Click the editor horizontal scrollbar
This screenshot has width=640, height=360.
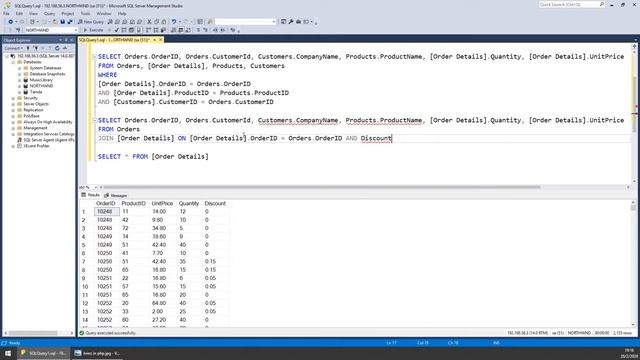[322, 187]
